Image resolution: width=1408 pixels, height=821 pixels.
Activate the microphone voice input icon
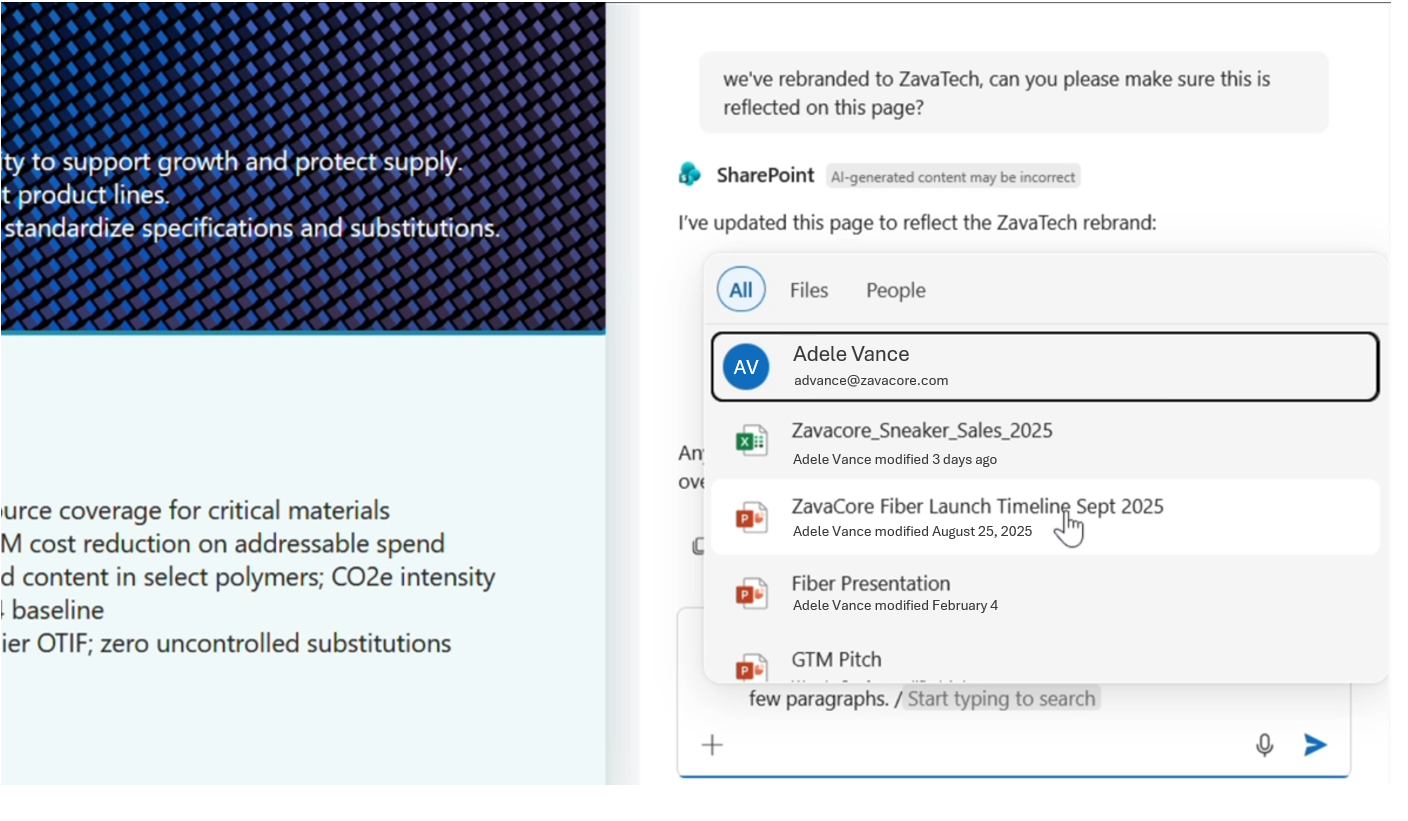(1264, 745)
